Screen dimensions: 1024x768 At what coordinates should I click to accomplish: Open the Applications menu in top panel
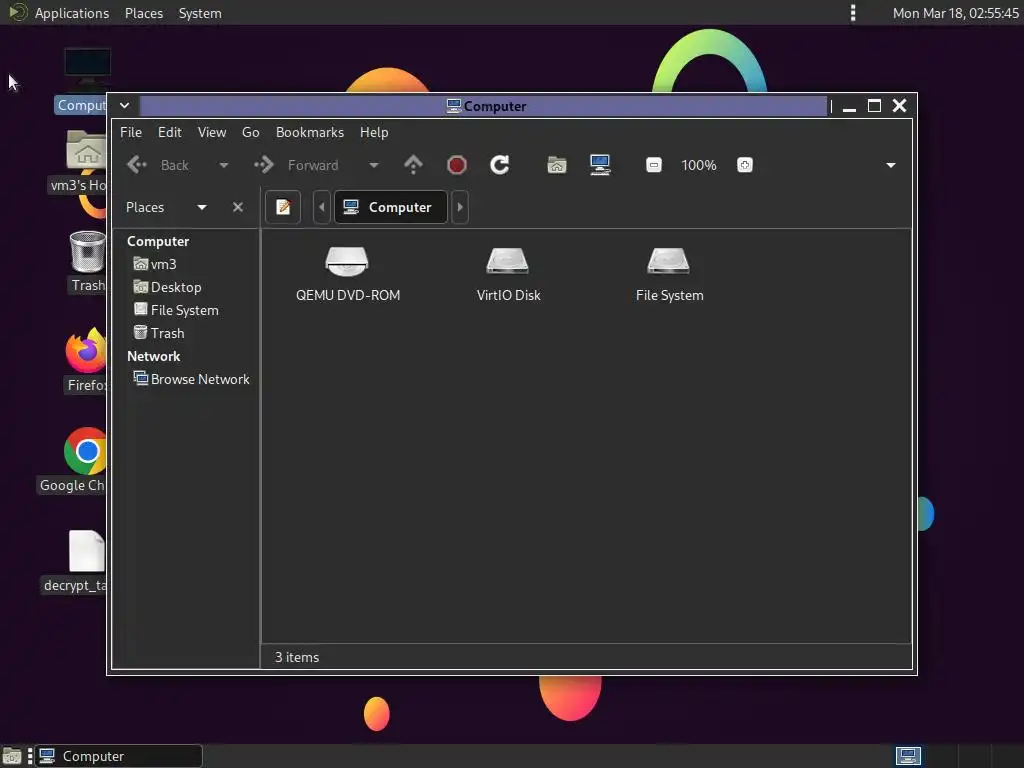pyautogui.click(x=71, y=13)
